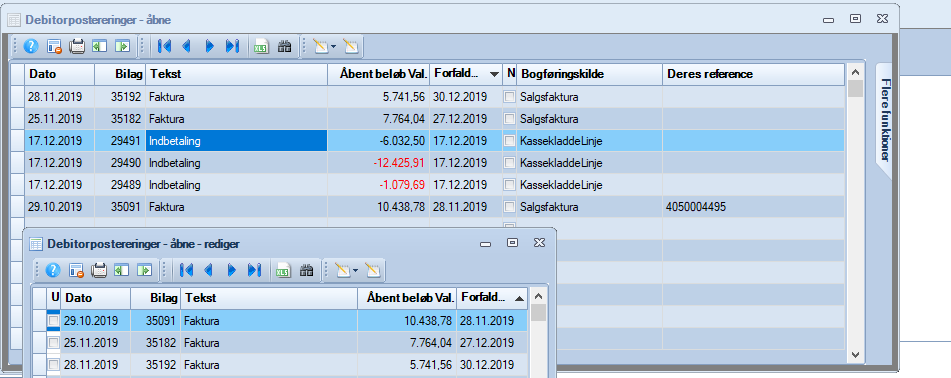This screenshot has width=951, height=378.
Task: Click the green right-arrow panel icon in main toolbar
Action: [x=123, y=46]
